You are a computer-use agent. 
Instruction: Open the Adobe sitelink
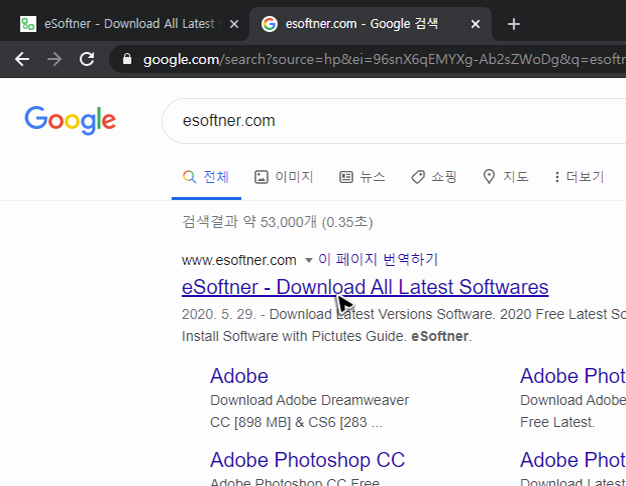coord(239,376)
